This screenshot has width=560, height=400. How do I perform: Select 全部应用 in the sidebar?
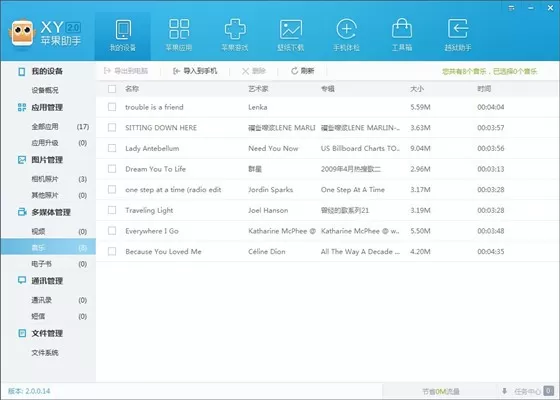[45, 126]
